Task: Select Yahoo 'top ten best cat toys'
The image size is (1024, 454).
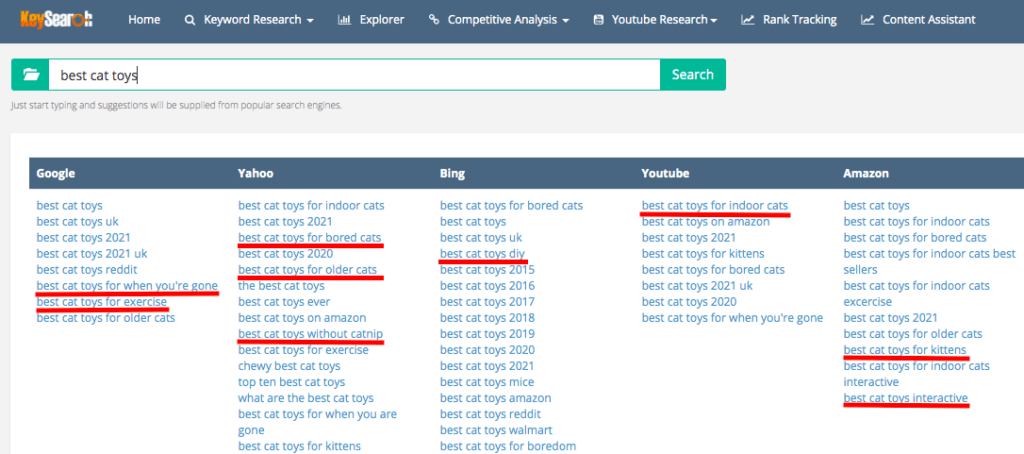Action: (291, 381)
